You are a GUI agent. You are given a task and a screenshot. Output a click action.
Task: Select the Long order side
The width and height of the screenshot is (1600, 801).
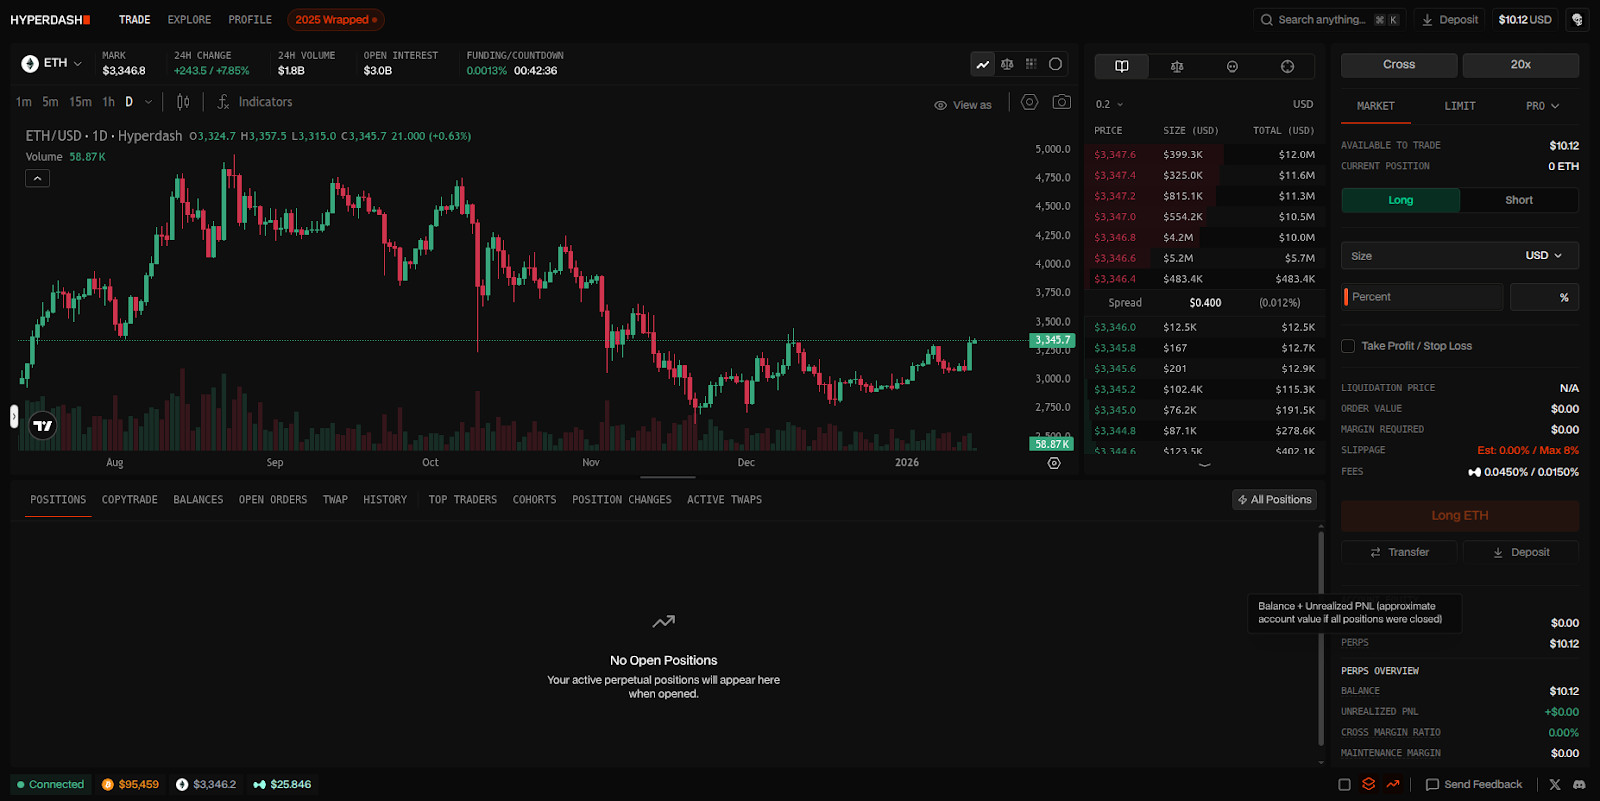1400,200
